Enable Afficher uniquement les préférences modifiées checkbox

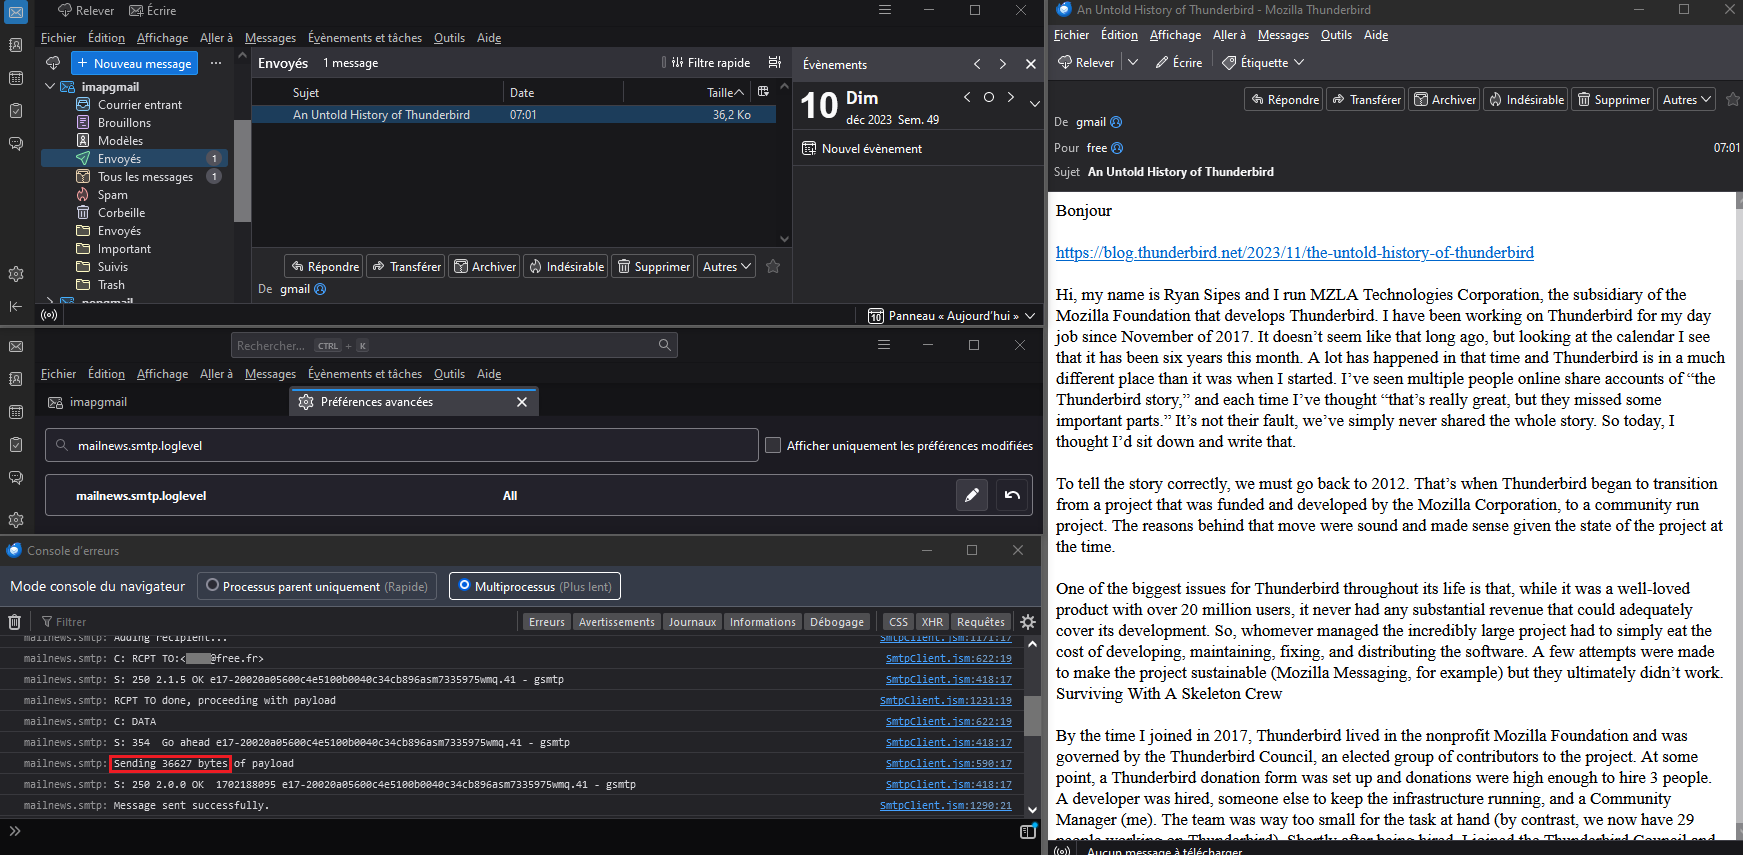tap(773, 445)
